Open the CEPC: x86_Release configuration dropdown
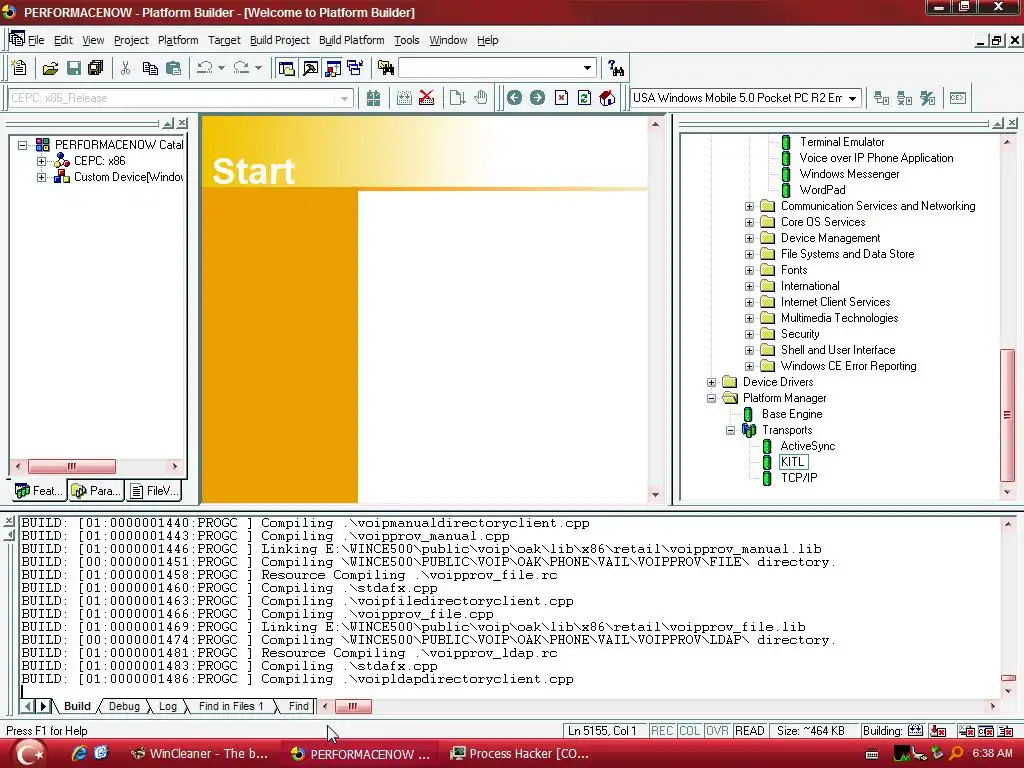The height and width of the screenshot is (768, 1024). tap(344, 99)
